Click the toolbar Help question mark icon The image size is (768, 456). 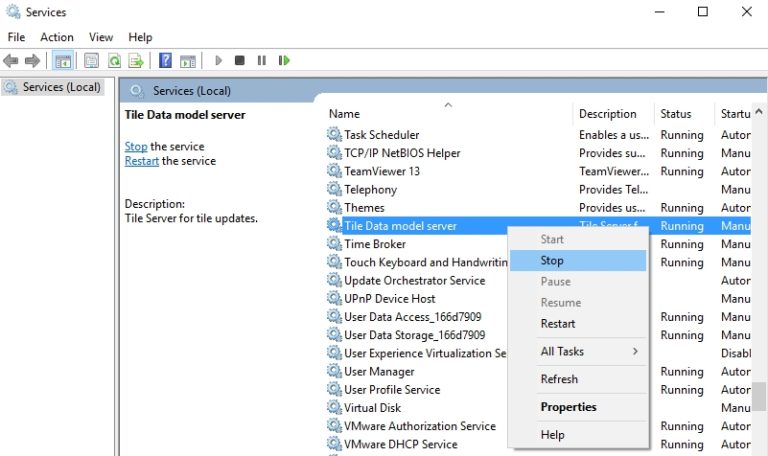click(x=165, y=61)
